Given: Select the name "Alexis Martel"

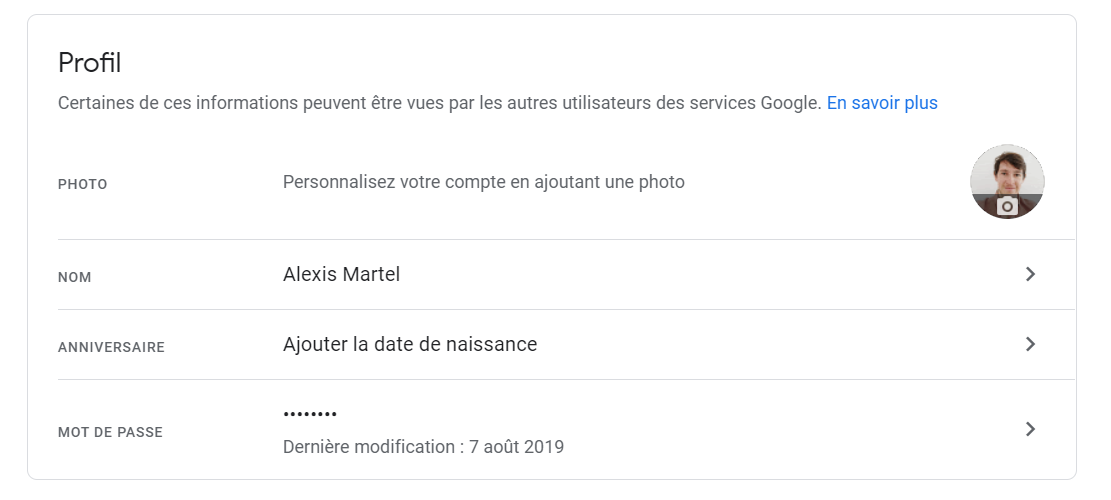Looking at the screenshot, I should click(x=341, y=274).
